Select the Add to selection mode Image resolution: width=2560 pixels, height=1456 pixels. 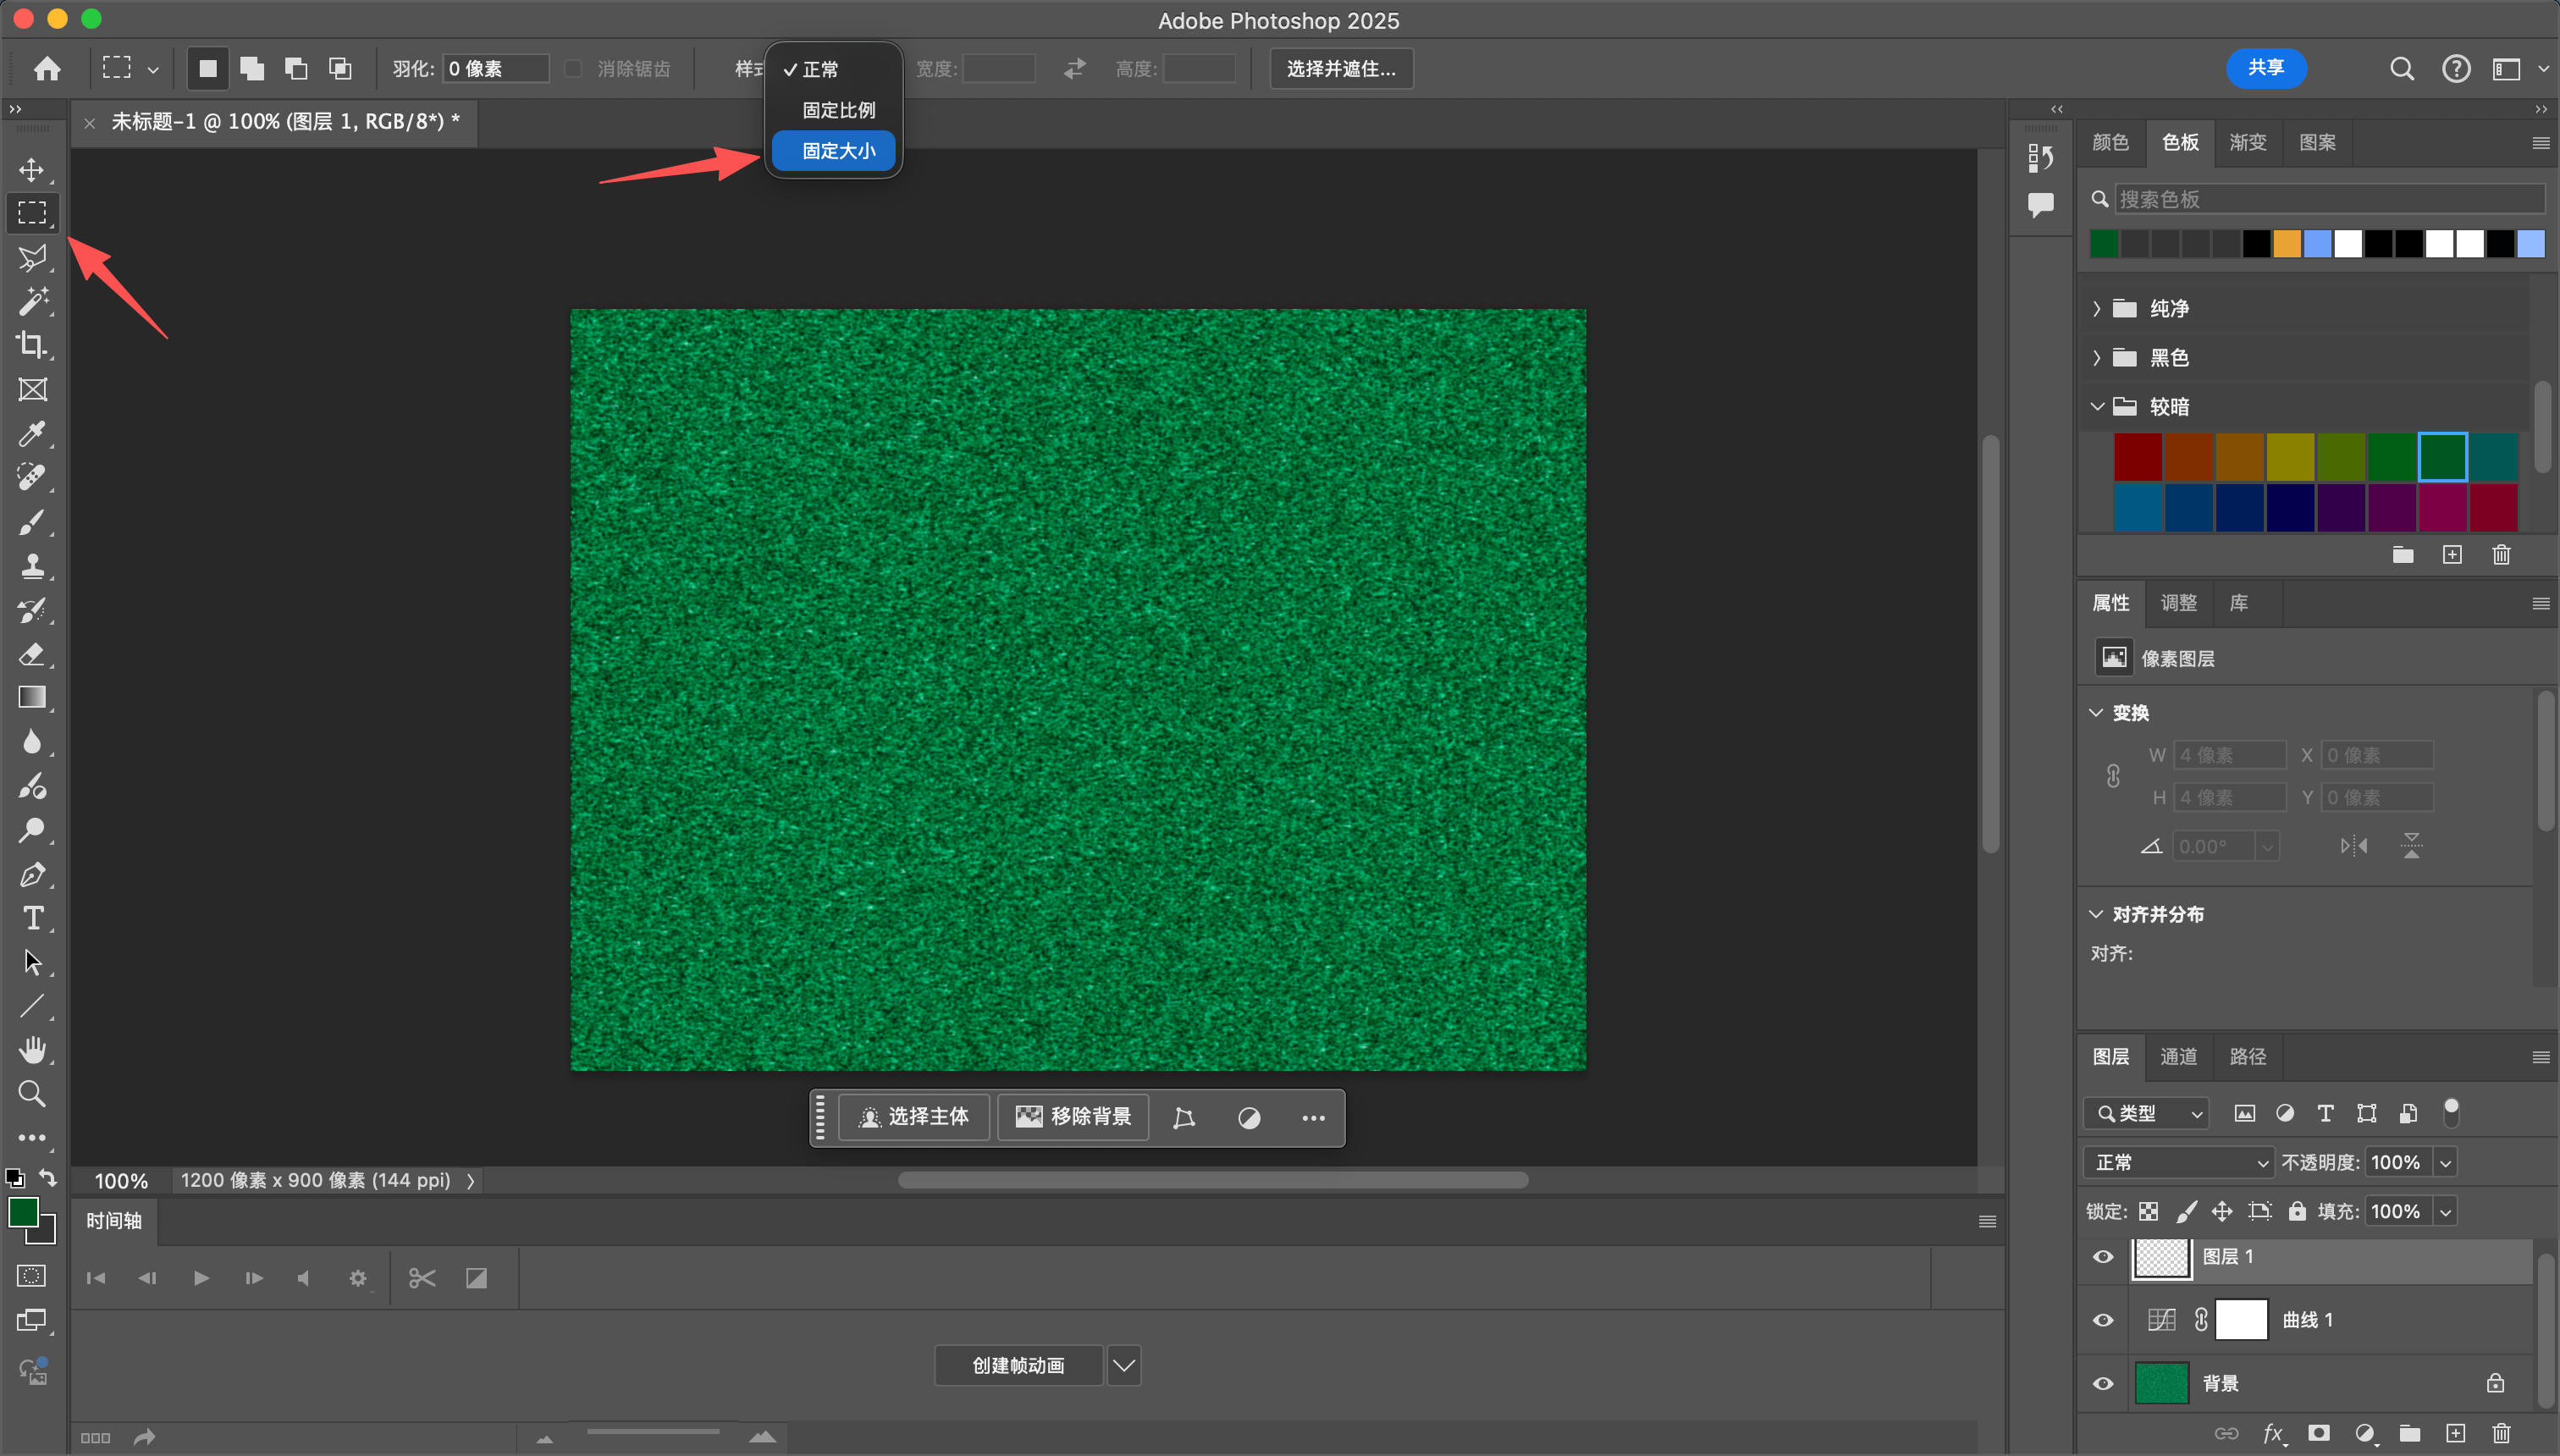click(x=252, y=68)
